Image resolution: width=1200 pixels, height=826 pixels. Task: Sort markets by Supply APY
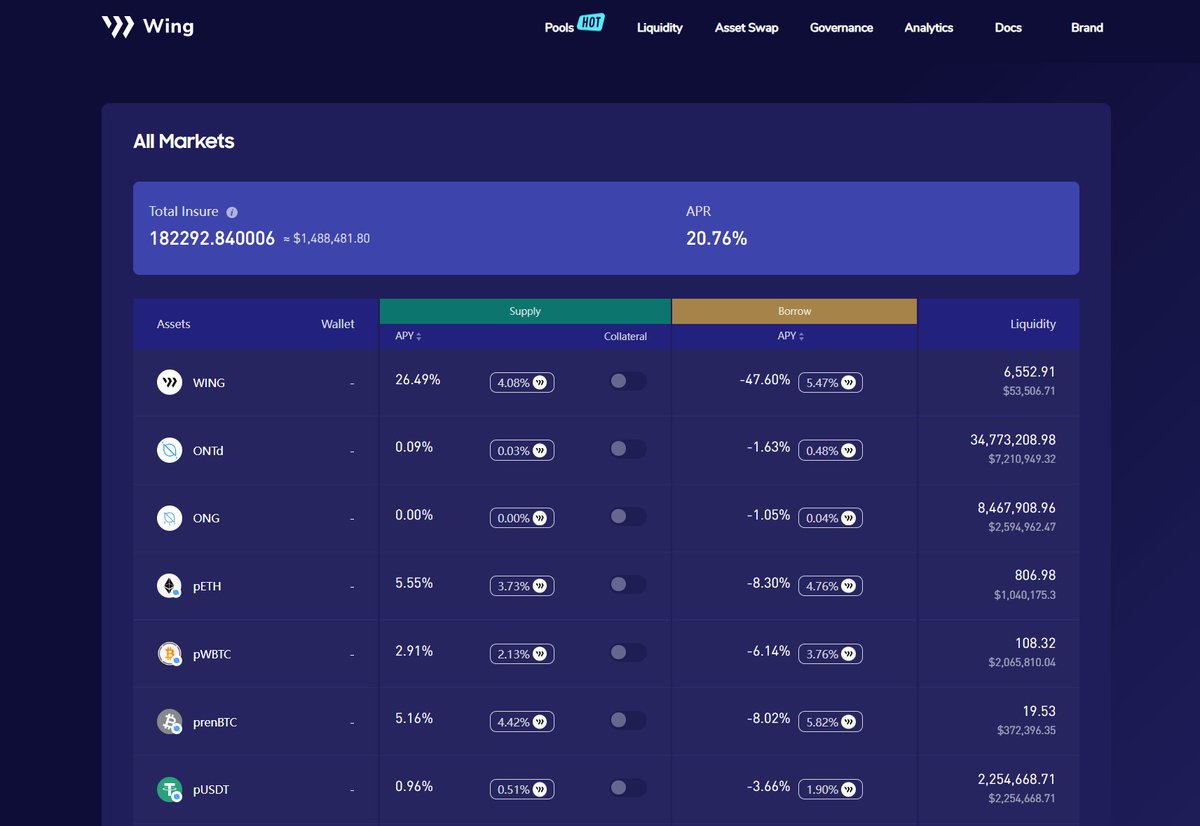(x=406, y=336)
